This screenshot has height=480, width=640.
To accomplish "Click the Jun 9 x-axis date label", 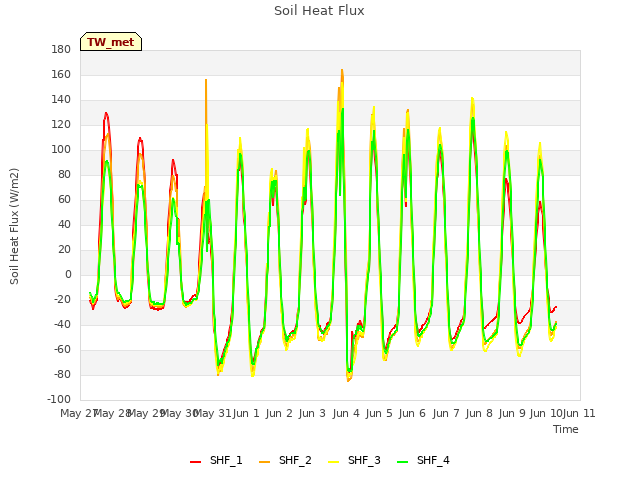I will click(x=512, y=413).
